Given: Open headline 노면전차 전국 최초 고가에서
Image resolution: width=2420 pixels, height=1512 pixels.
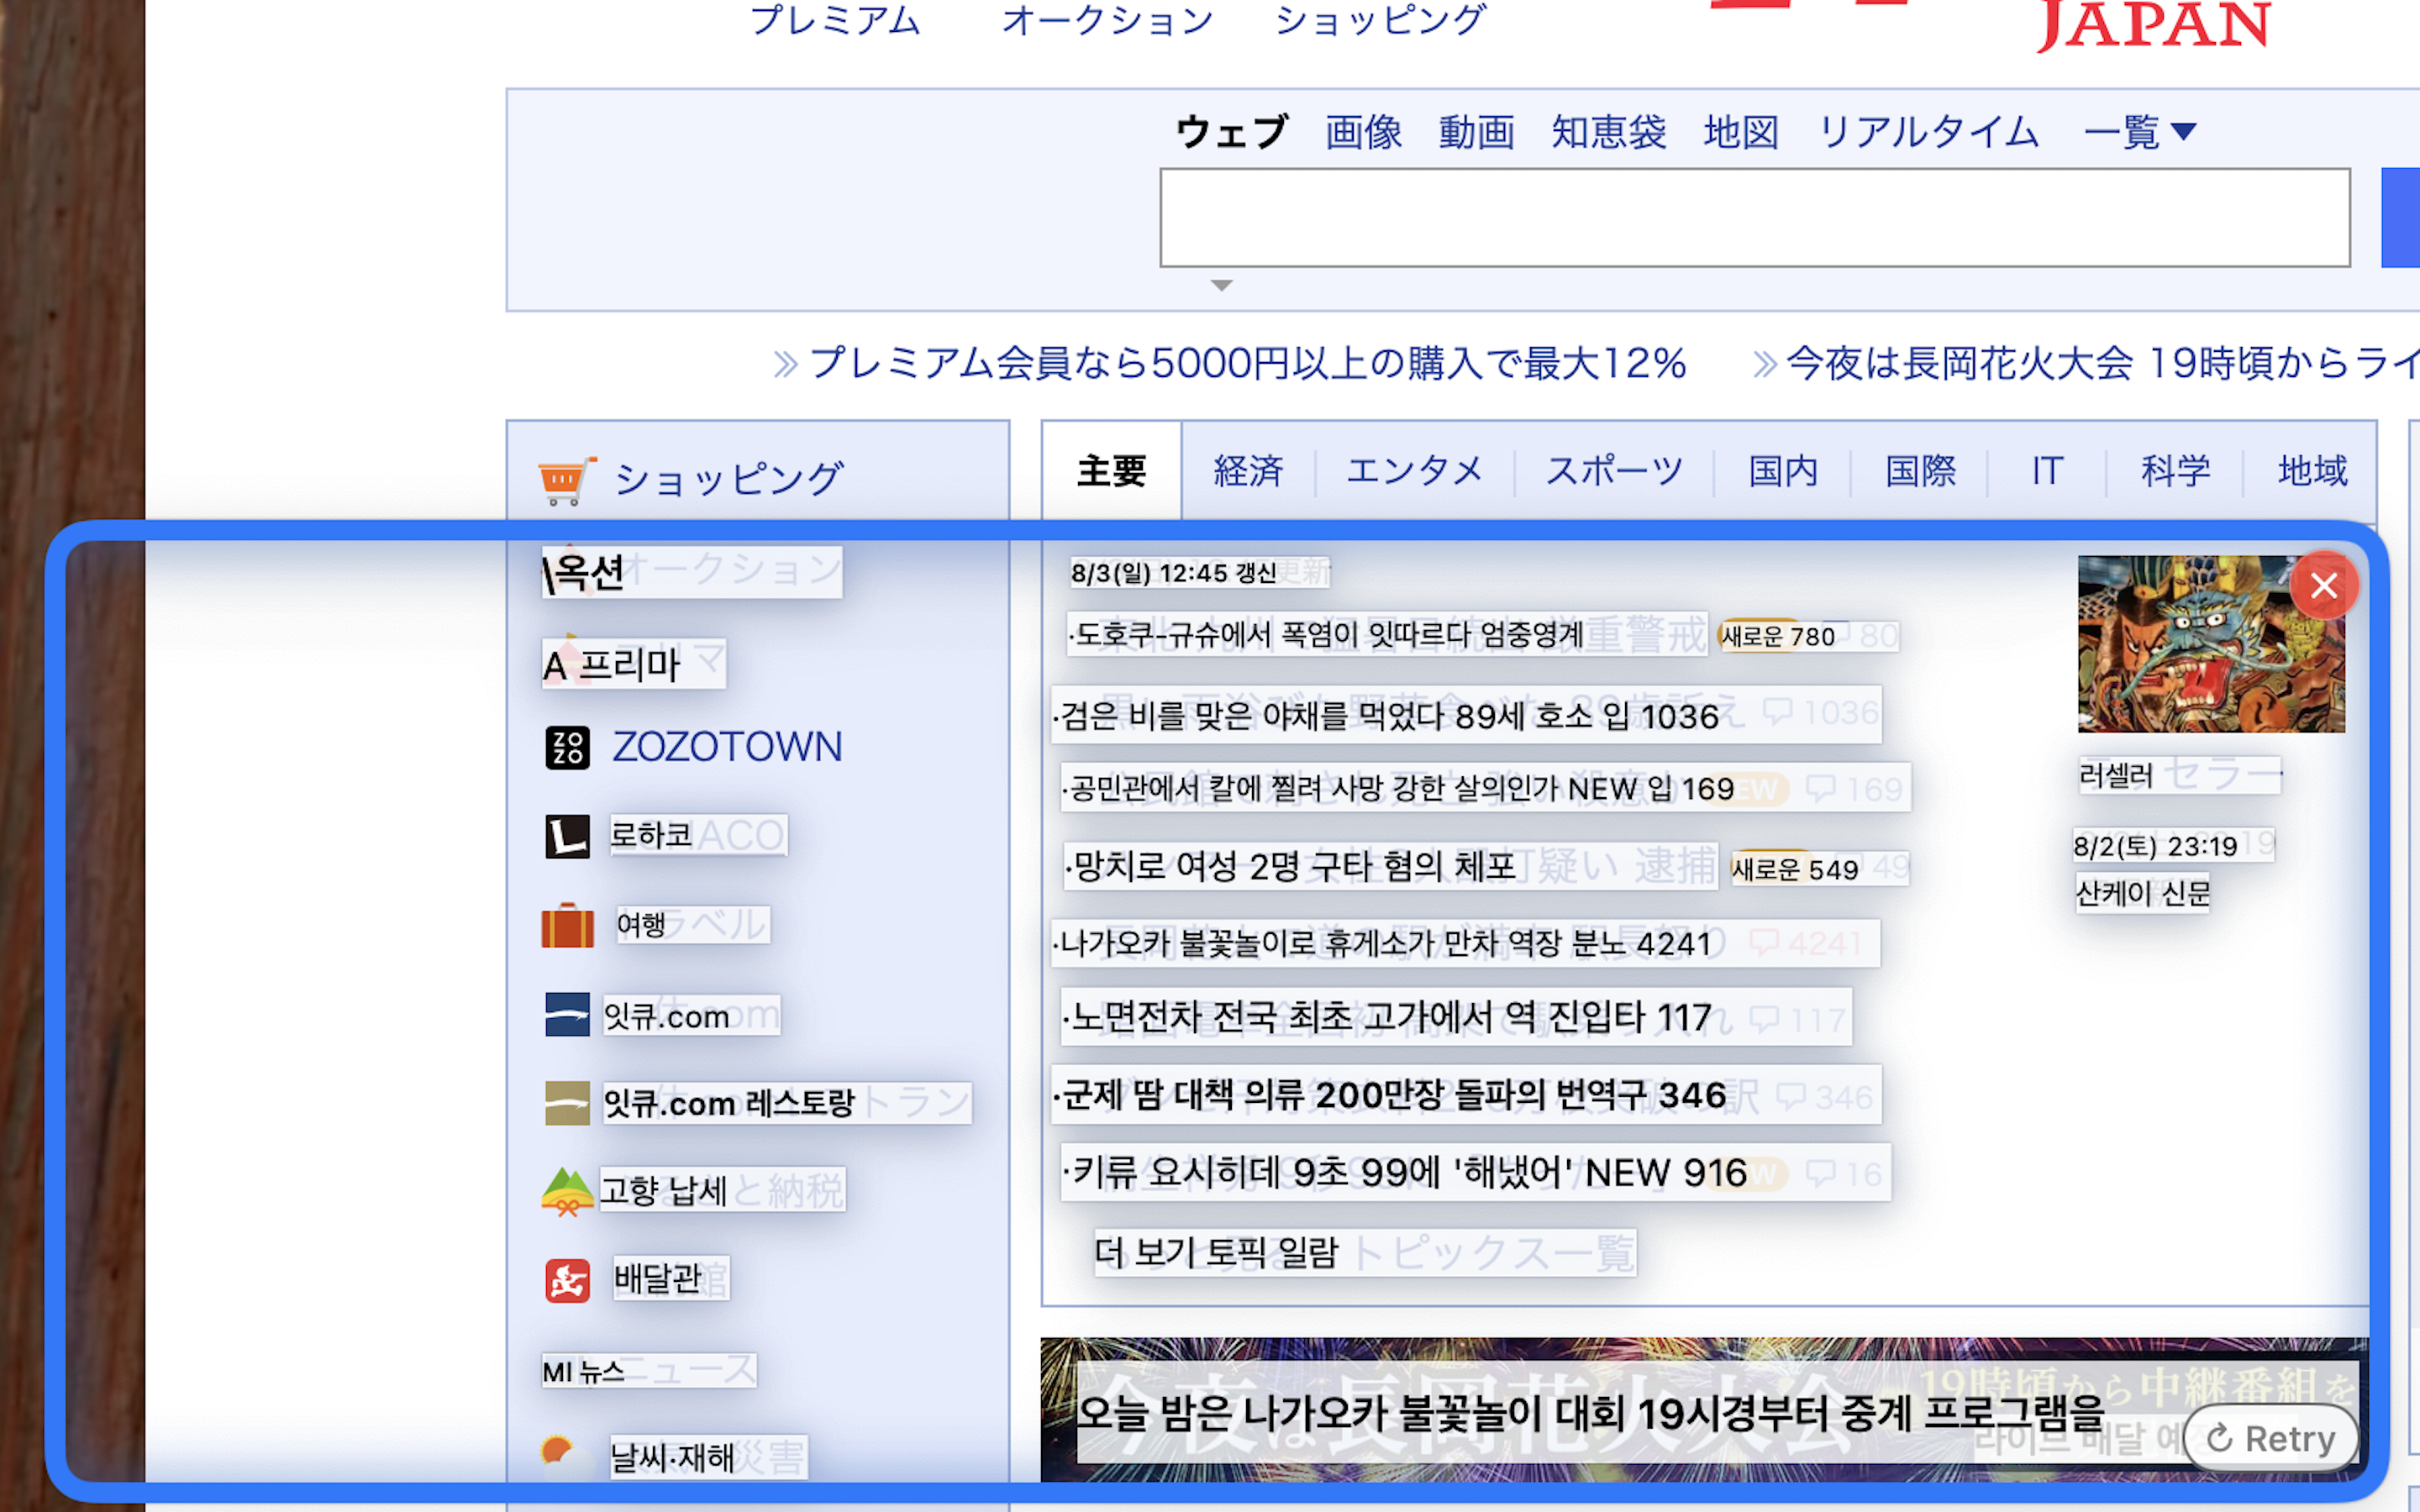Looking at the screenshot, I should (x=1456, y=1017).
